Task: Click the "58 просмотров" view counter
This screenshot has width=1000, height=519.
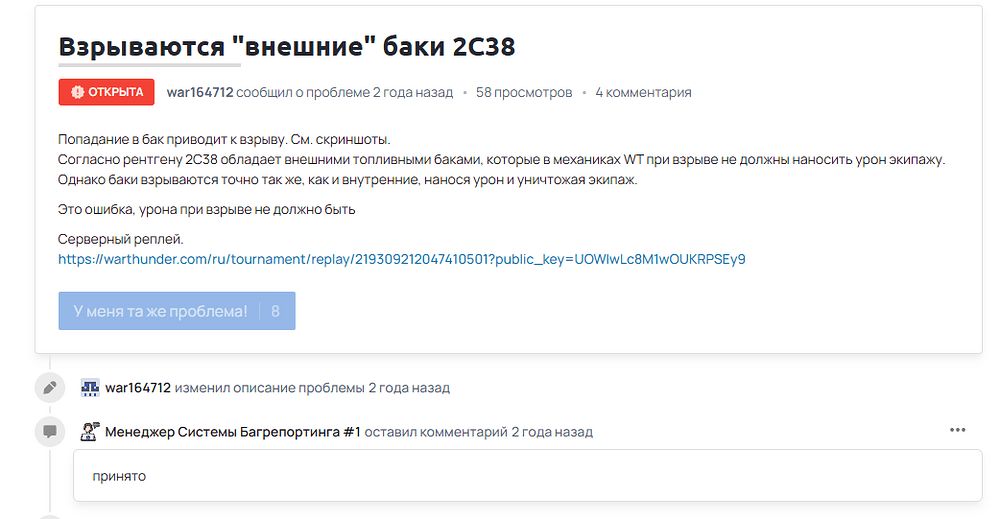Action: pyautogui.click(x=524, y=92)
